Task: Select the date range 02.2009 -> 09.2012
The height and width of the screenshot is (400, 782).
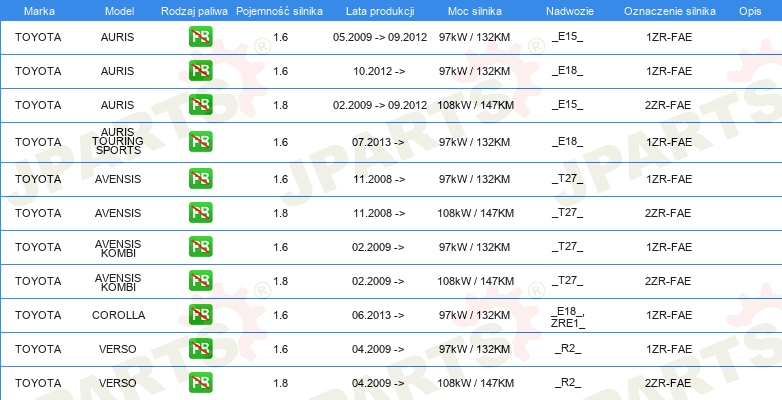Action: [380, 105]
